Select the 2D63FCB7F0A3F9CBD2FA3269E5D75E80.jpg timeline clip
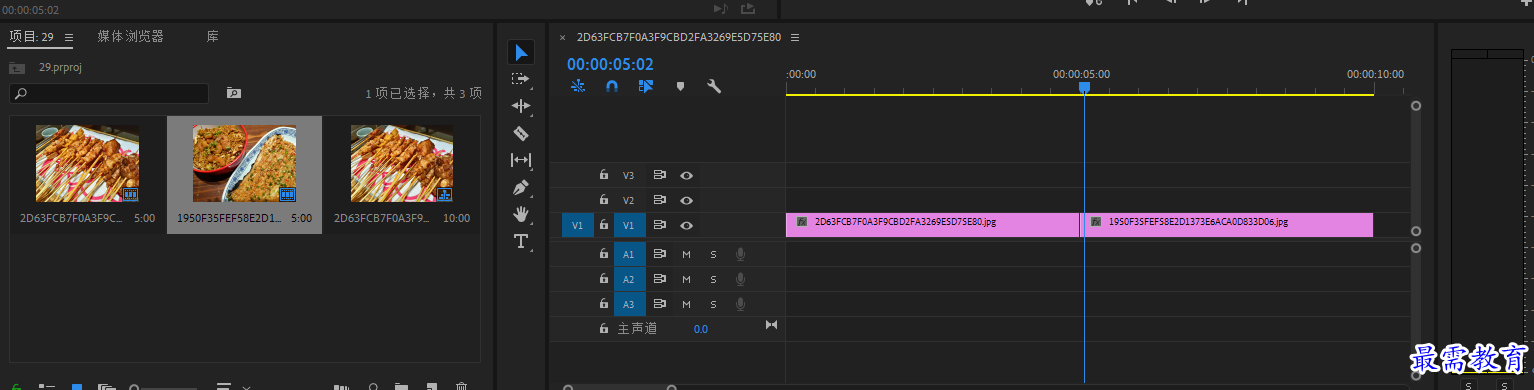 tap(932, 225)
